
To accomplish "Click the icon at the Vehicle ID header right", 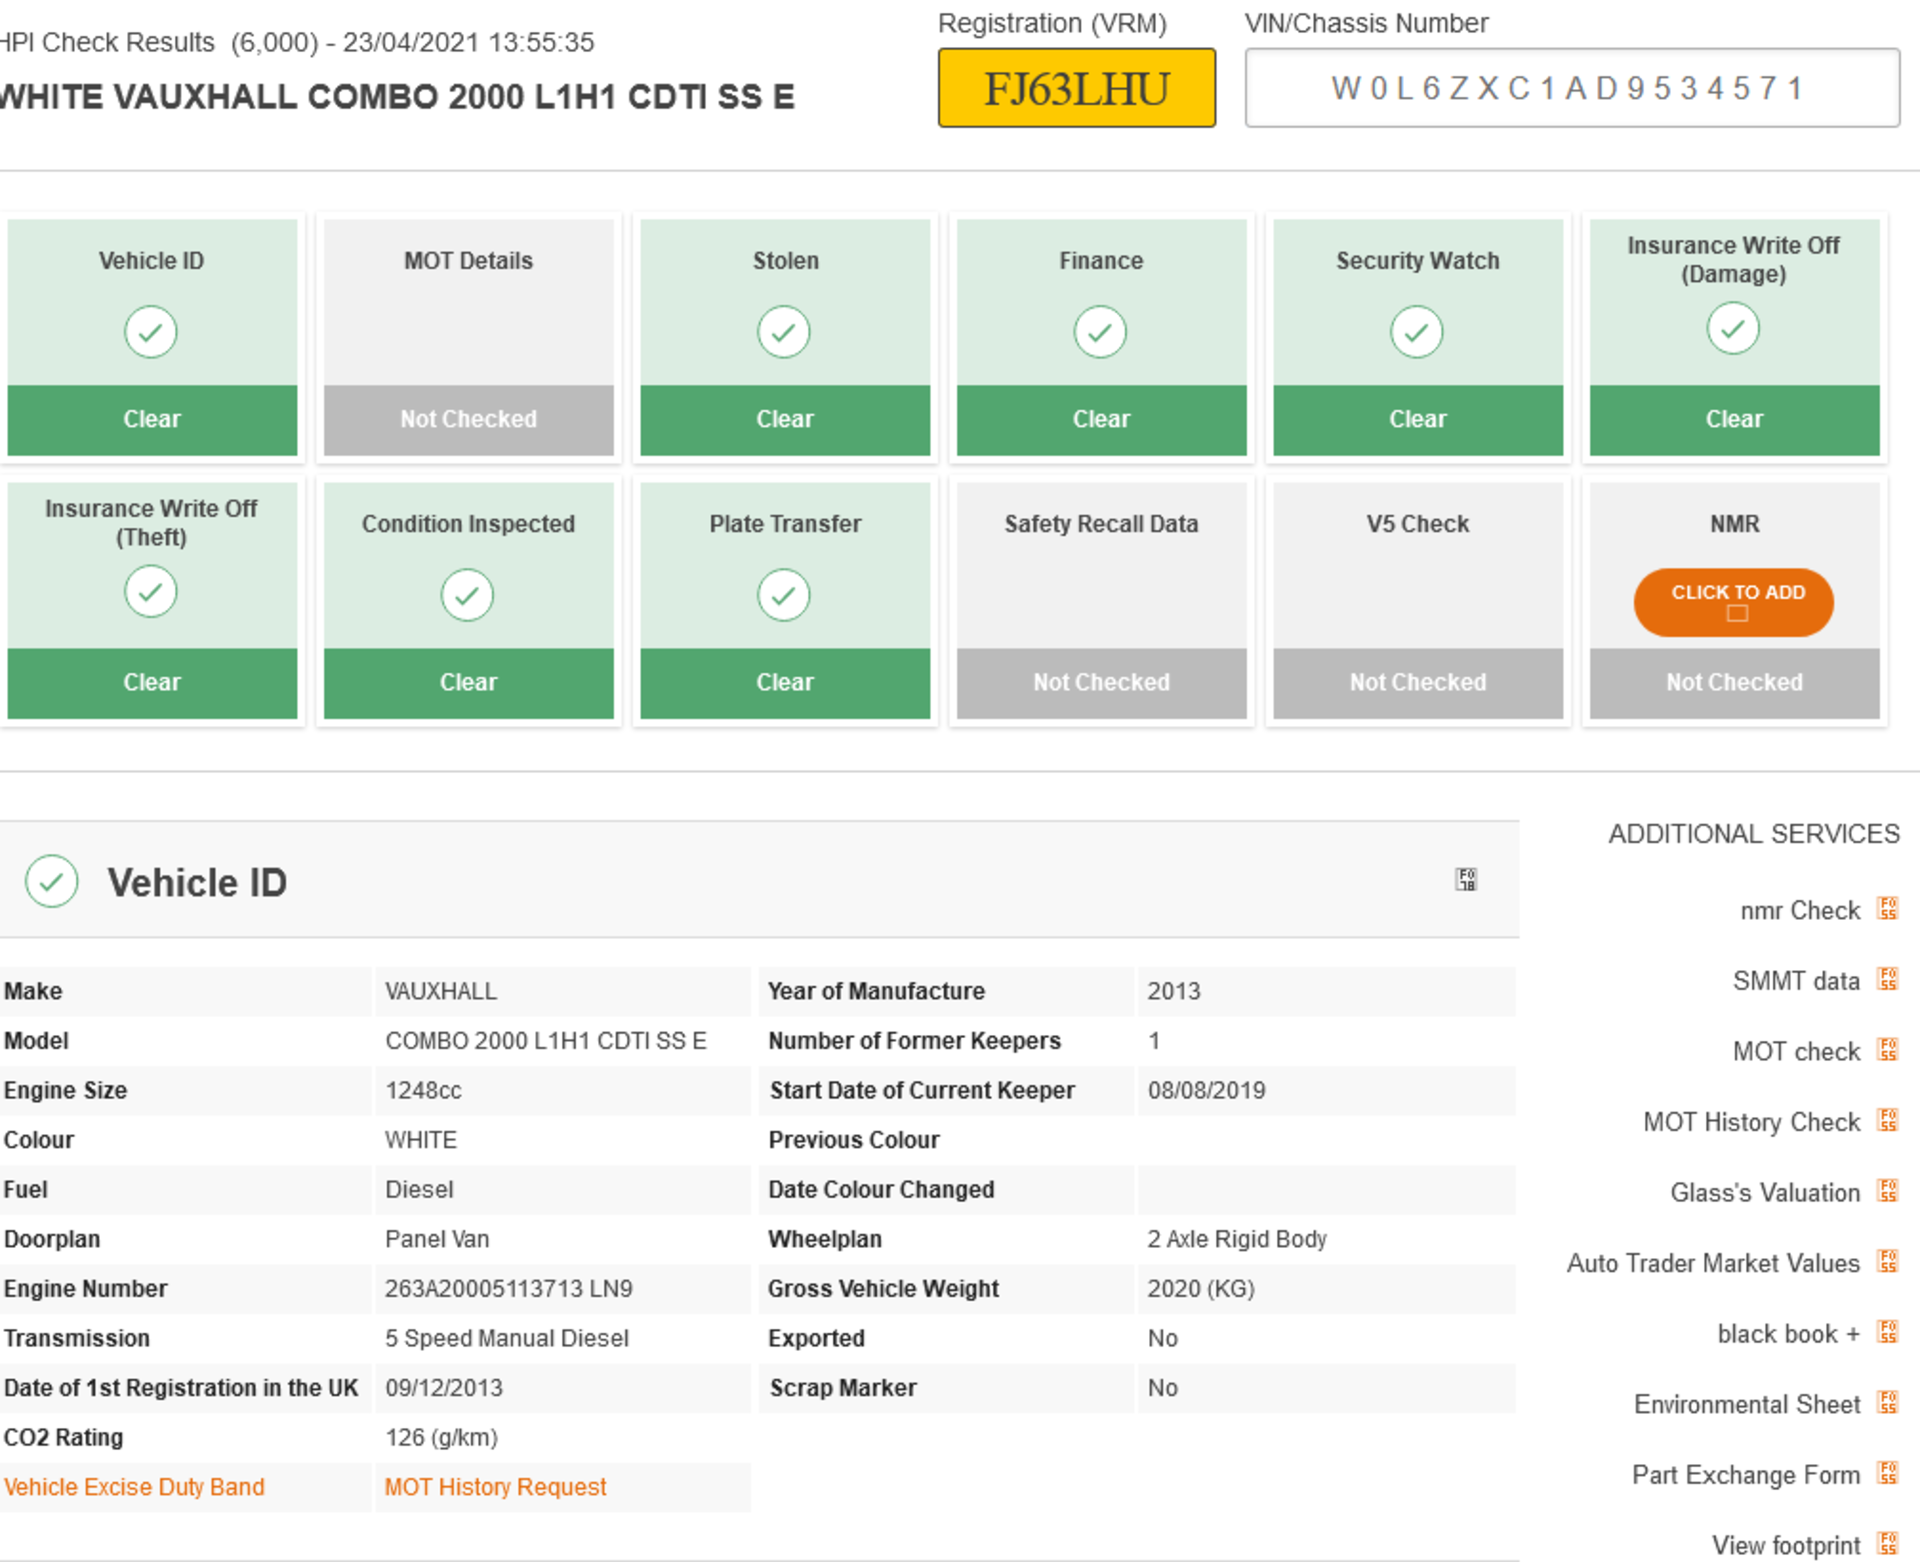I will [x=1466, y=879].
